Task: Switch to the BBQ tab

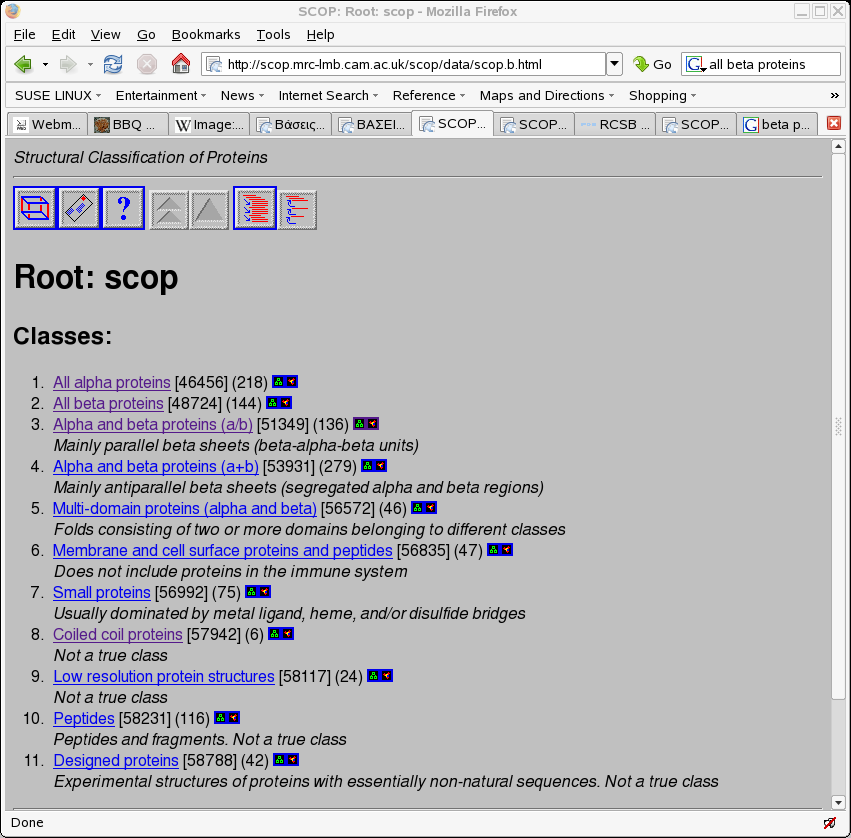Action: tap(128, 124)
